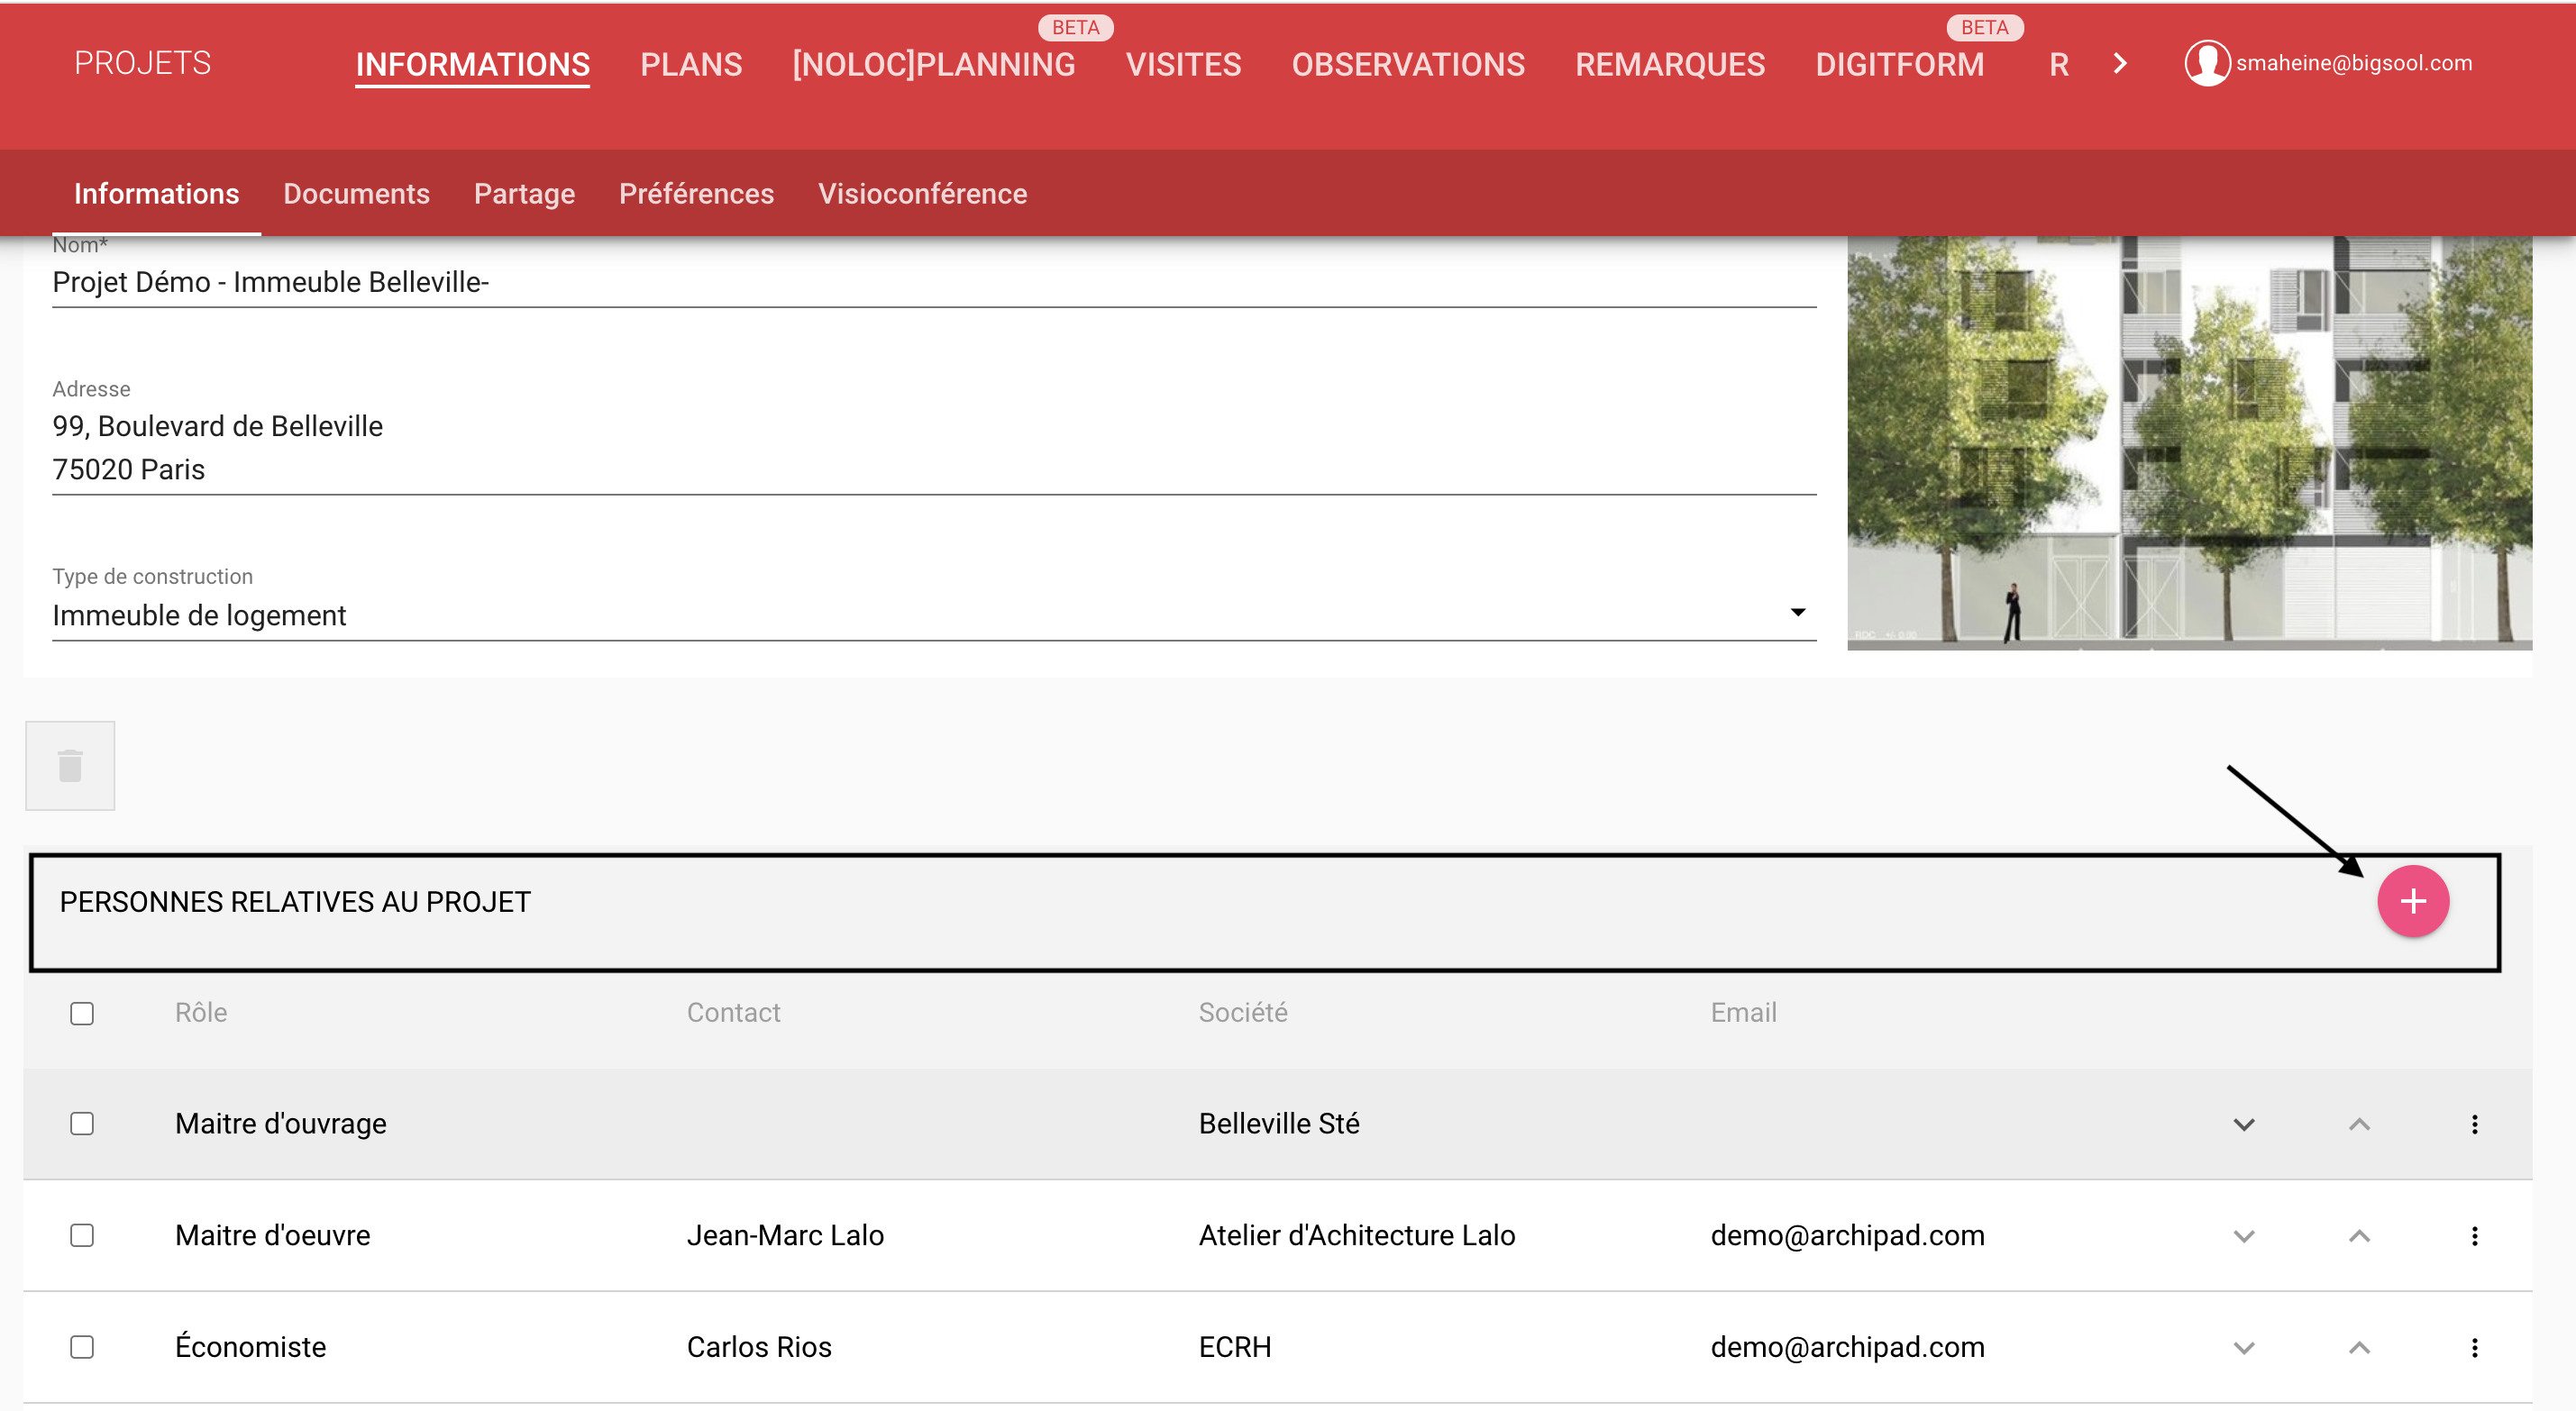Image resolution: width=2576 pixels, height=1411 pixels.
Task: Move Maitre d'ouvrage row up with arrow
Action: 2358,1124
